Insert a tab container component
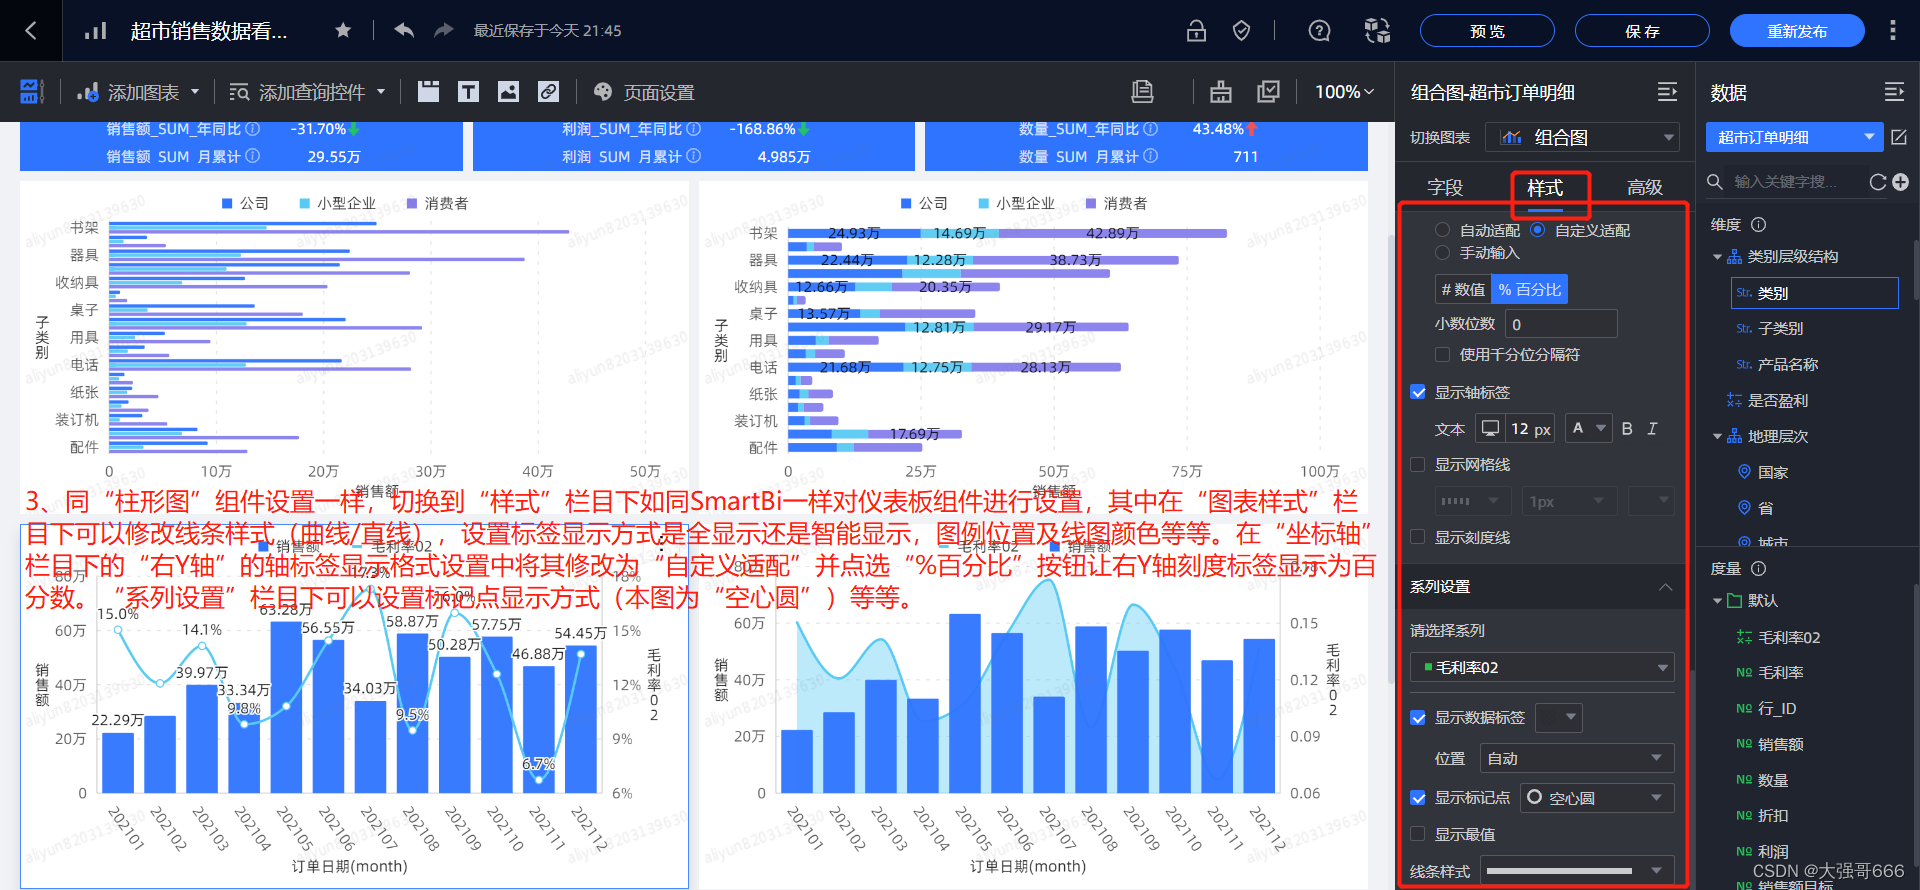1920x890 pixels. pyautogui.click(x=428, y=92)
